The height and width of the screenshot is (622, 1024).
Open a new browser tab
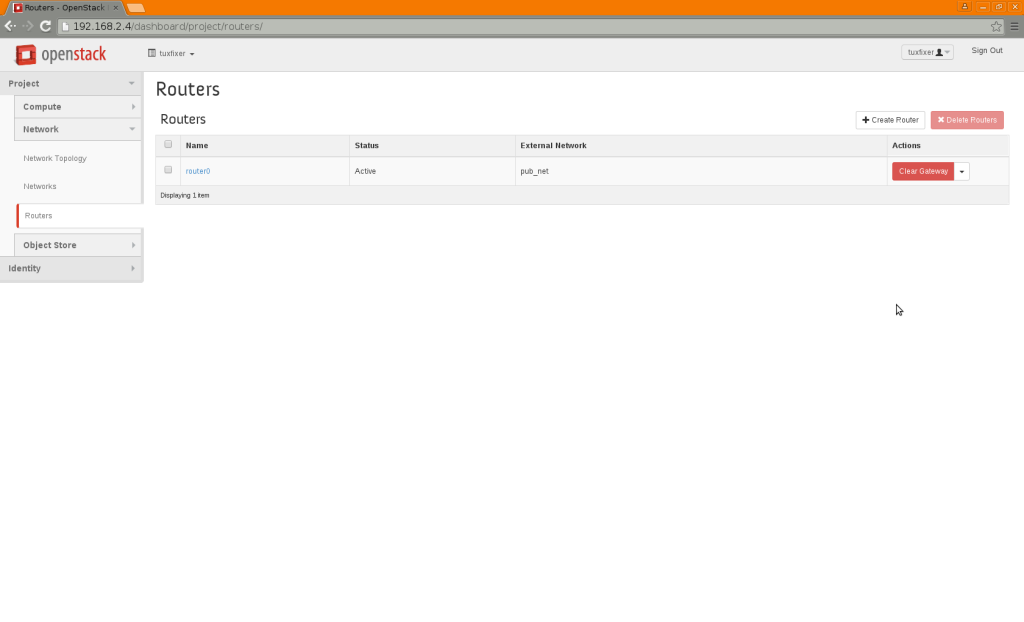[136, 7]
